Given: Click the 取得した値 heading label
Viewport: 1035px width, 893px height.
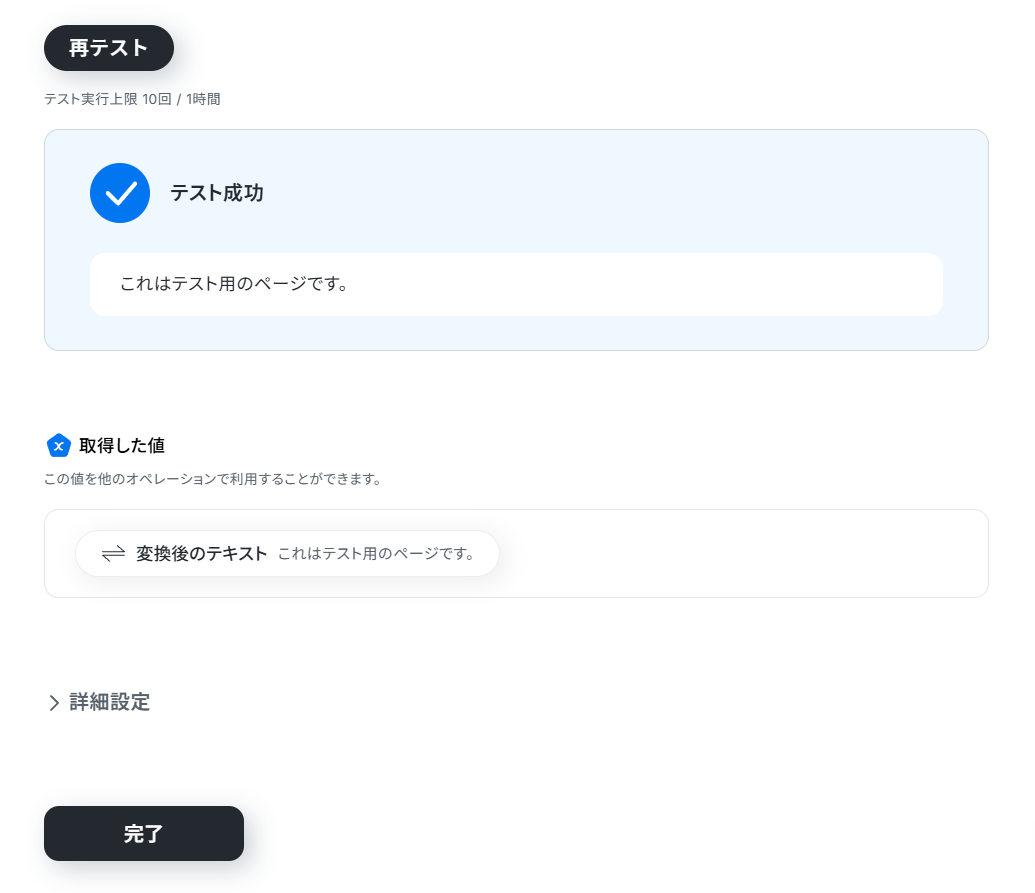Looking at the screenshot, I should (x=122, y=446).
